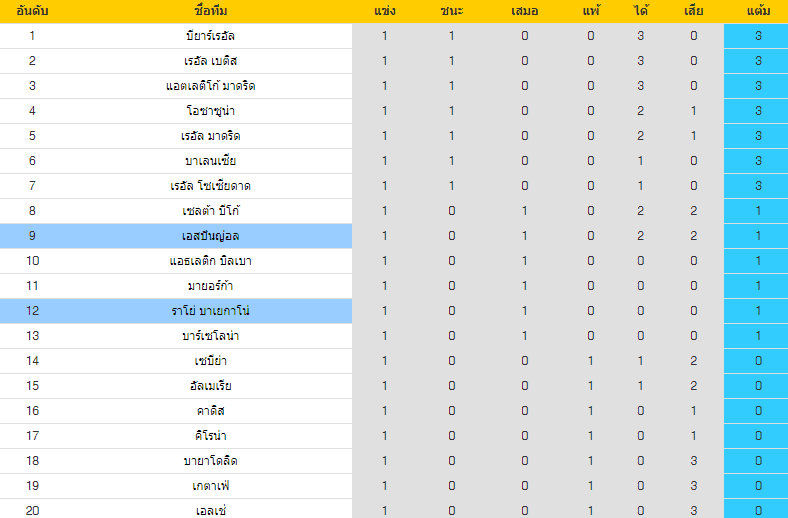The width and height of the screenshot is (788, 518).
Task: Click rank number 20 cell
Action: point(32,510)
